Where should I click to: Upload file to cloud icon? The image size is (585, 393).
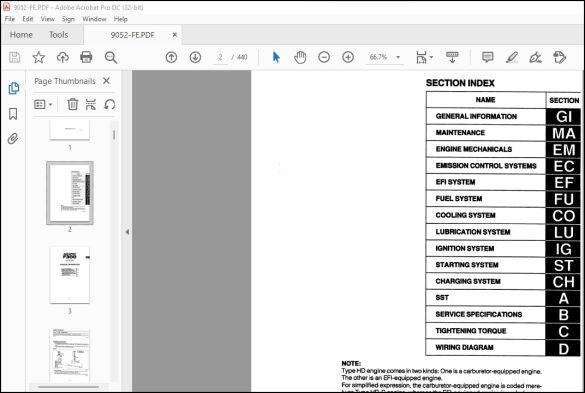[x=62, y=57]
